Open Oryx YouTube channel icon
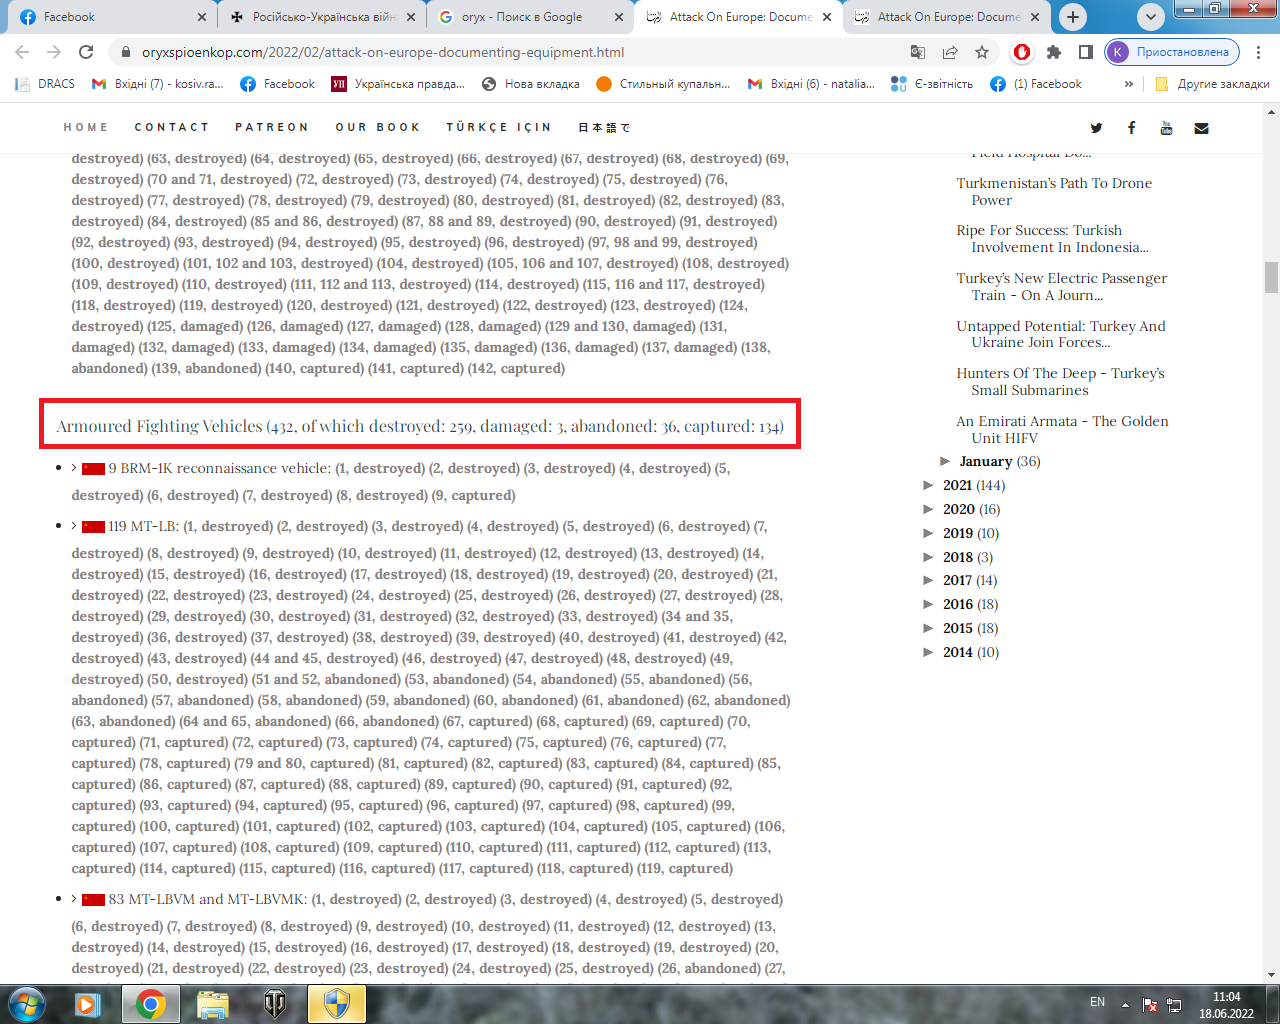The height and width of the screenshot is (1024, 1280). 1166,128
